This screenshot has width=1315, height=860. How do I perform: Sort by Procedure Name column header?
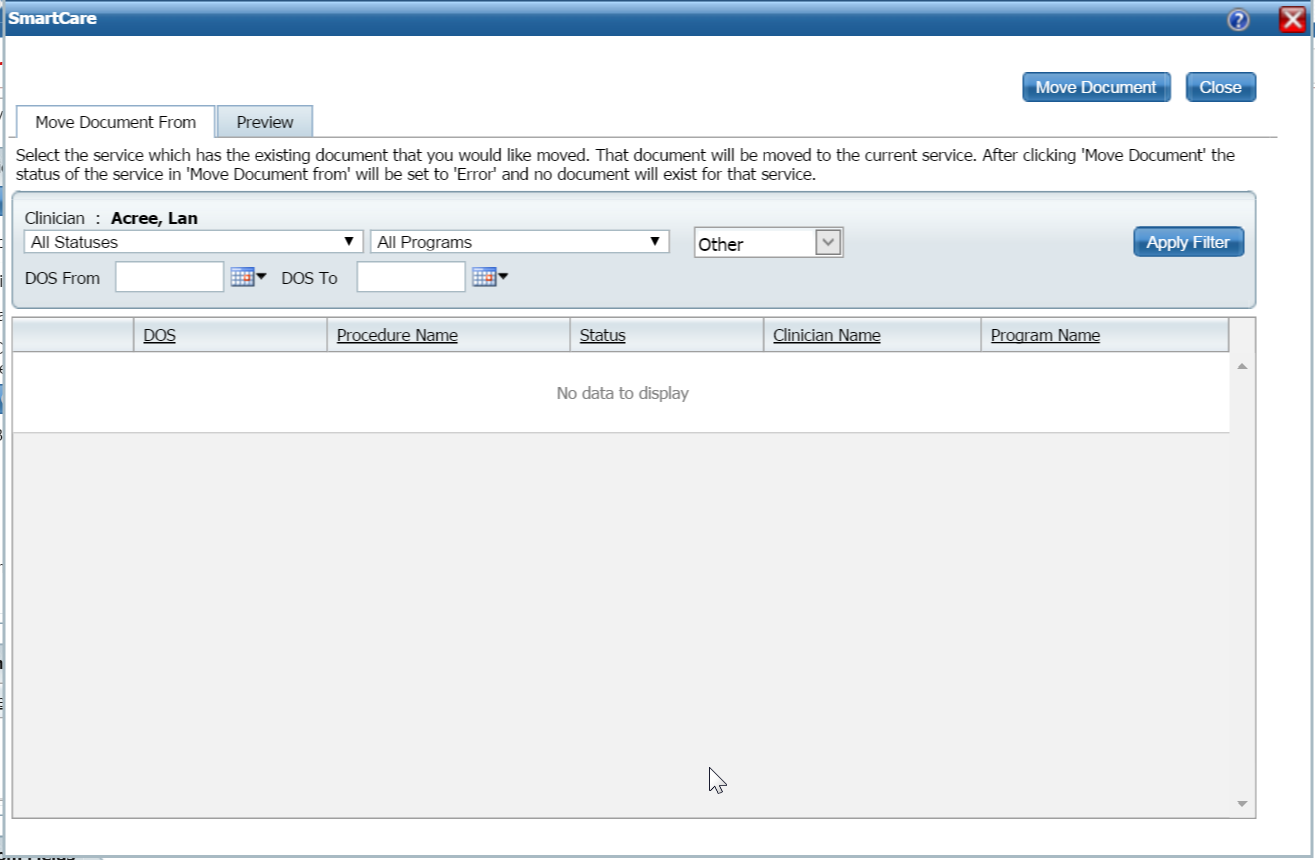[397, 336]
